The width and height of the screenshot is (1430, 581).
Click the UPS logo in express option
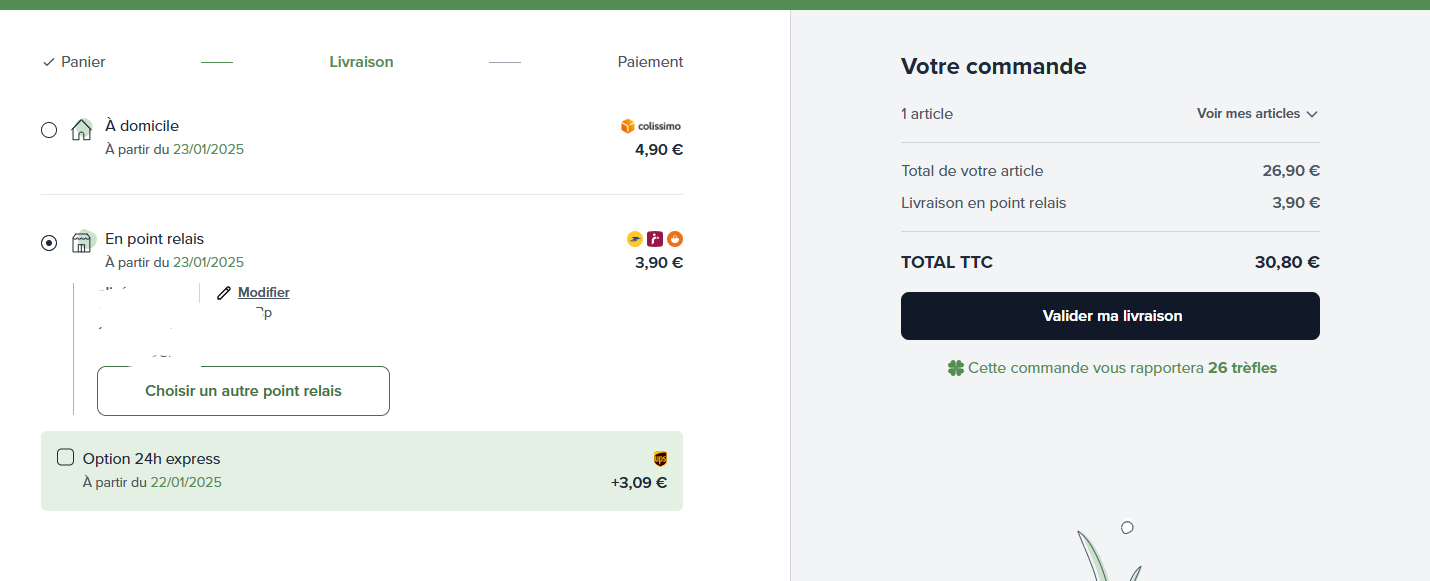coord(660,459)
